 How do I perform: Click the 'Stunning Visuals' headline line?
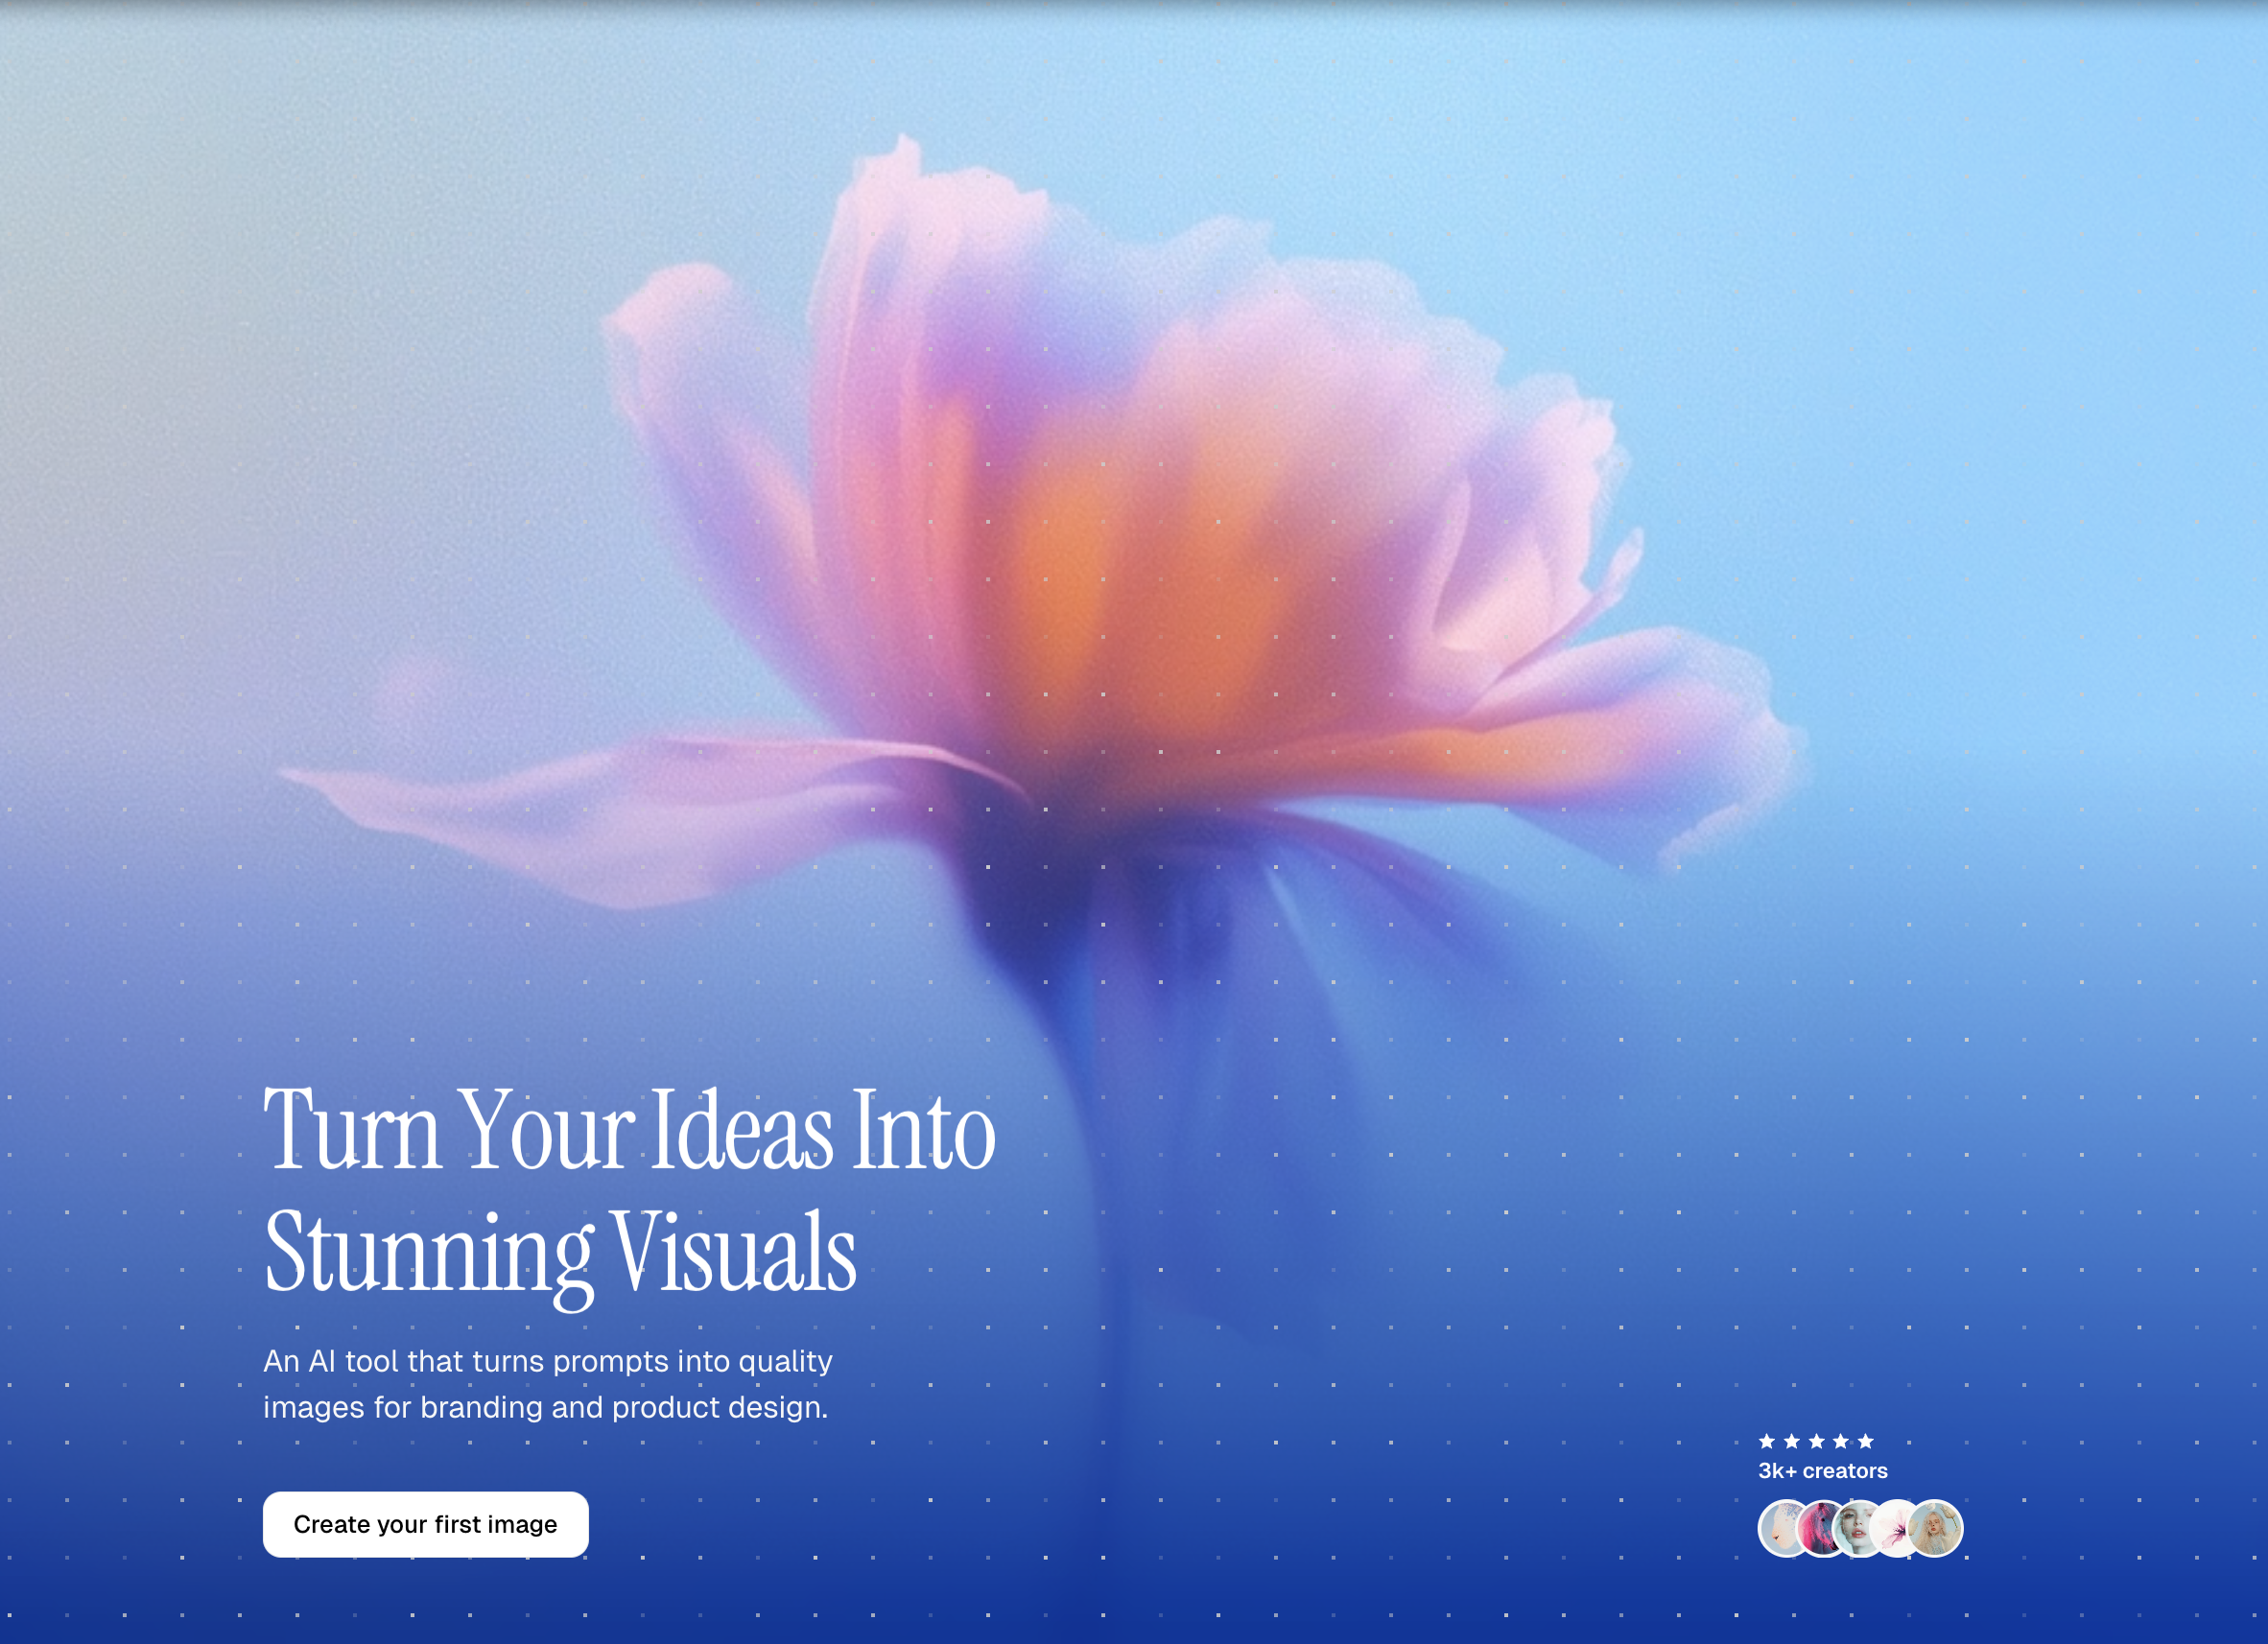[560, 1252]
